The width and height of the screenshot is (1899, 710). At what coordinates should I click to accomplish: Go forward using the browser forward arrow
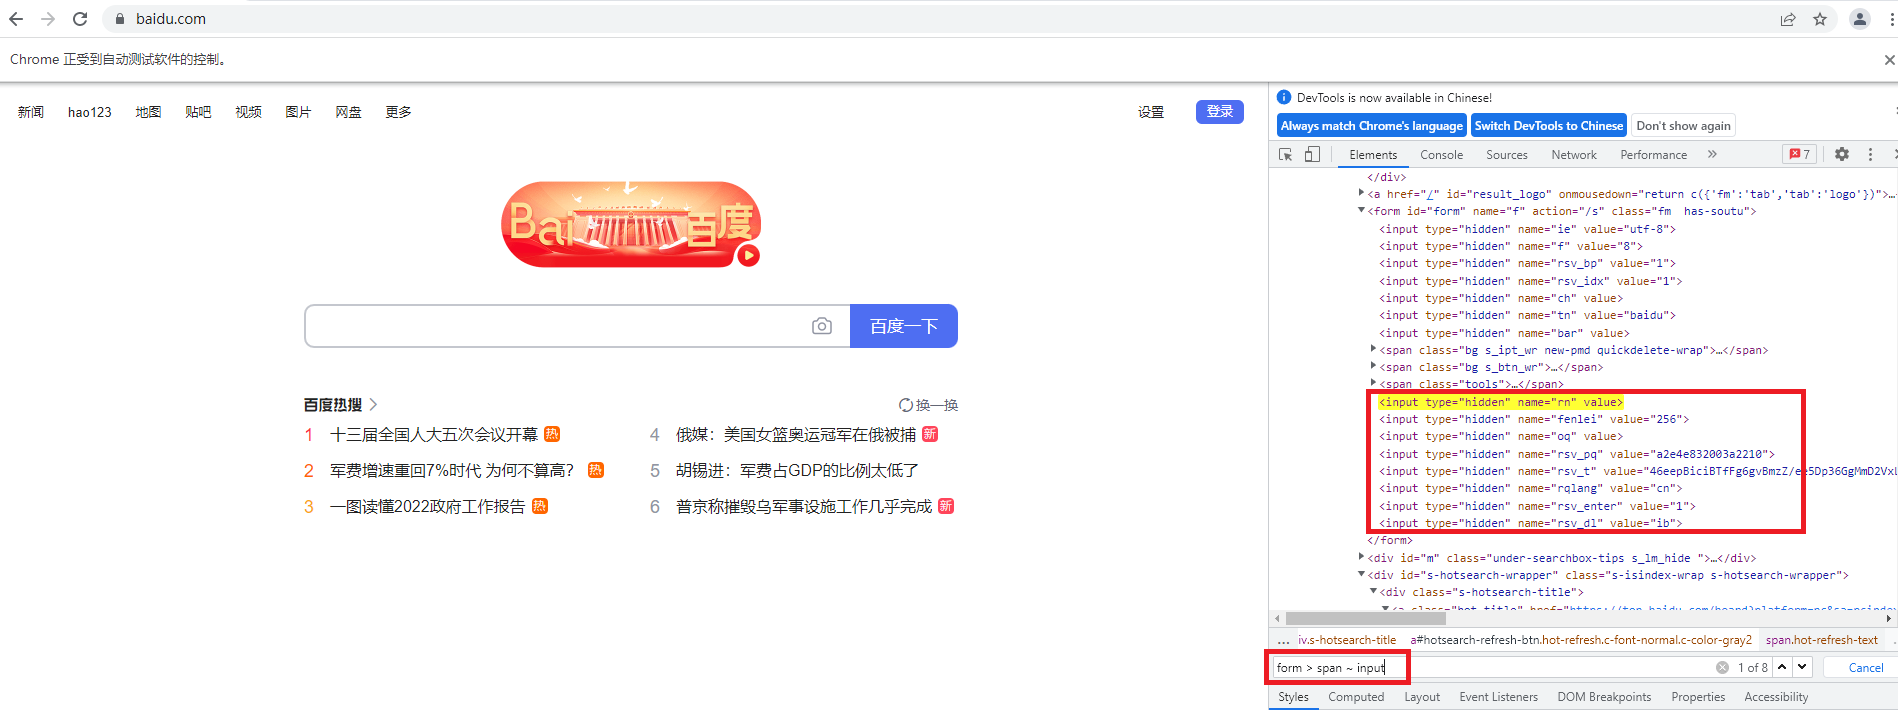coord(48,19)
